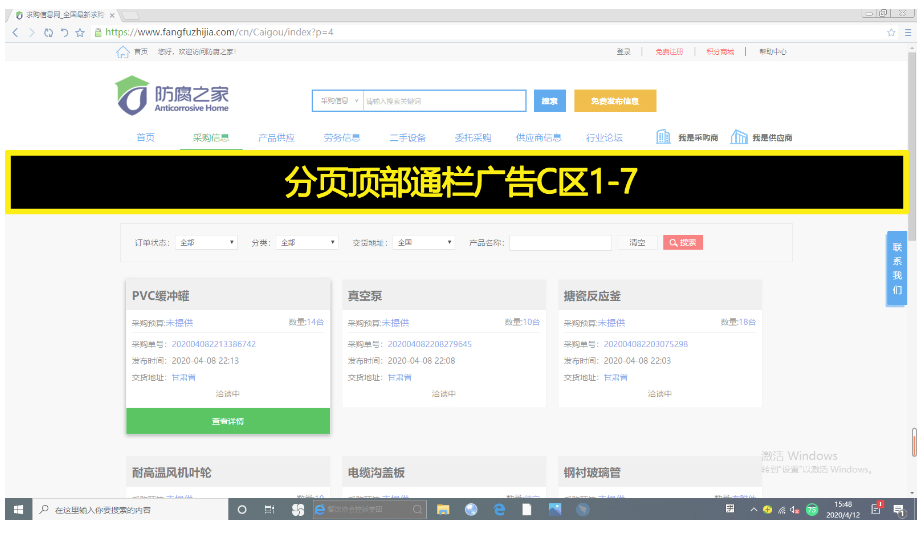Screen dimensions: 923x545
Task: Click the 免费注册 link in the top bar
Action: click(x=669, y=52)
